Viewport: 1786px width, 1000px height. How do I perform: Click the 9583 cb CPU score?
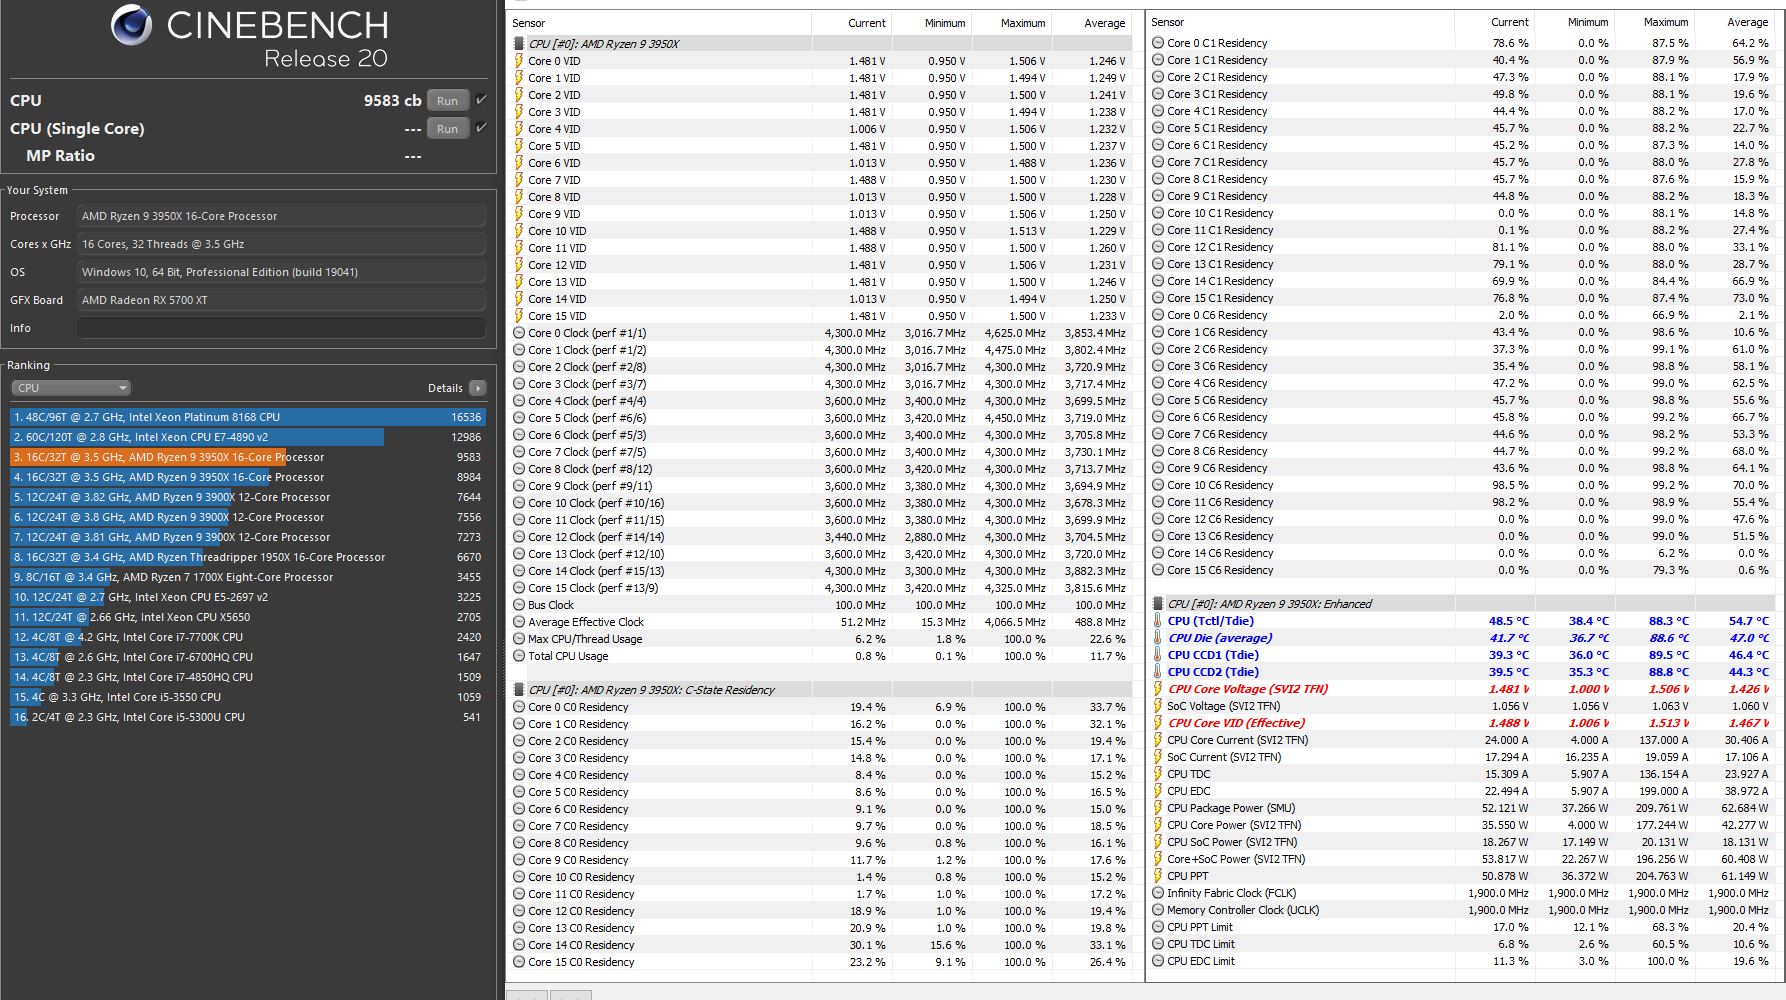tap(392, 100)
